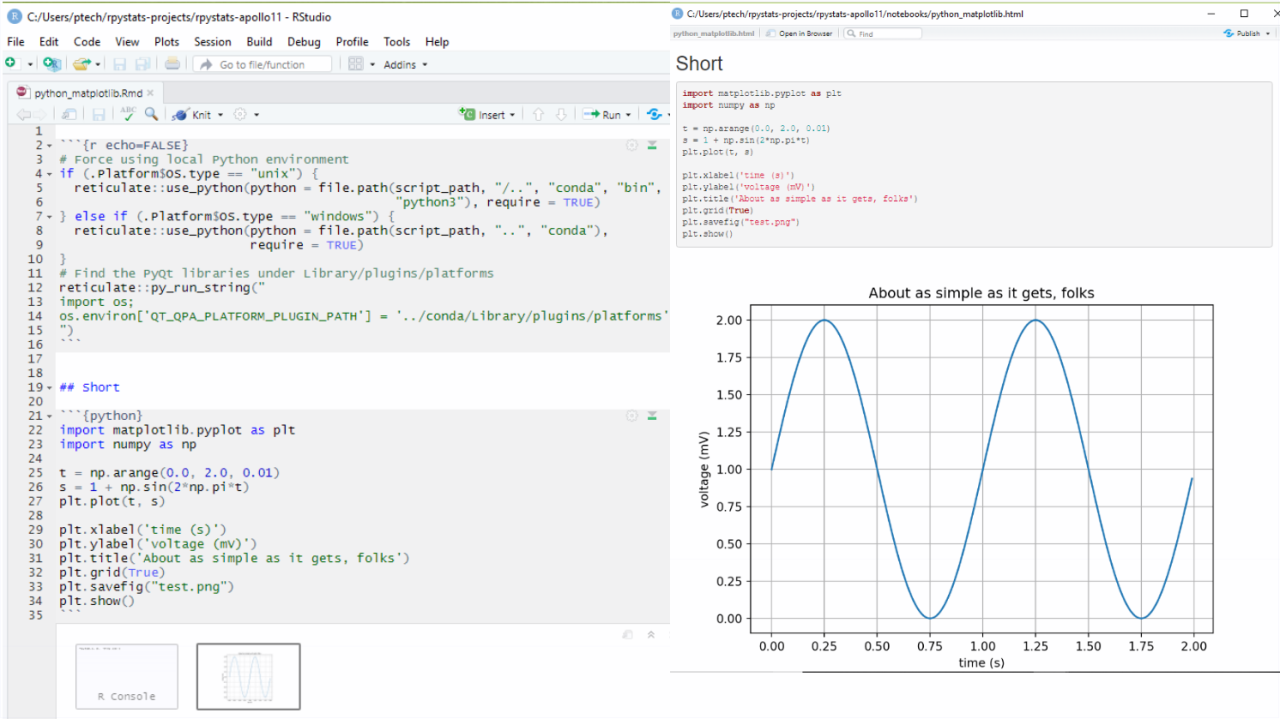Focus the Go to file/function field

(x=262, y=64)
